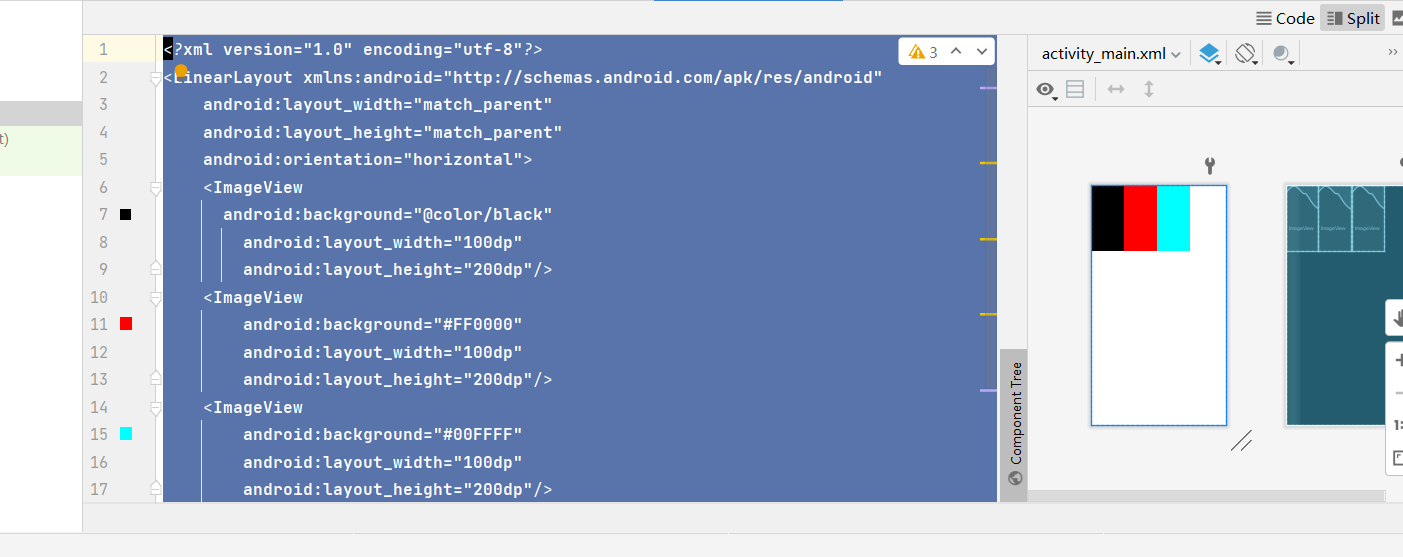Switch to Code view
The image size is (1403, 557).
point(1285,18)
